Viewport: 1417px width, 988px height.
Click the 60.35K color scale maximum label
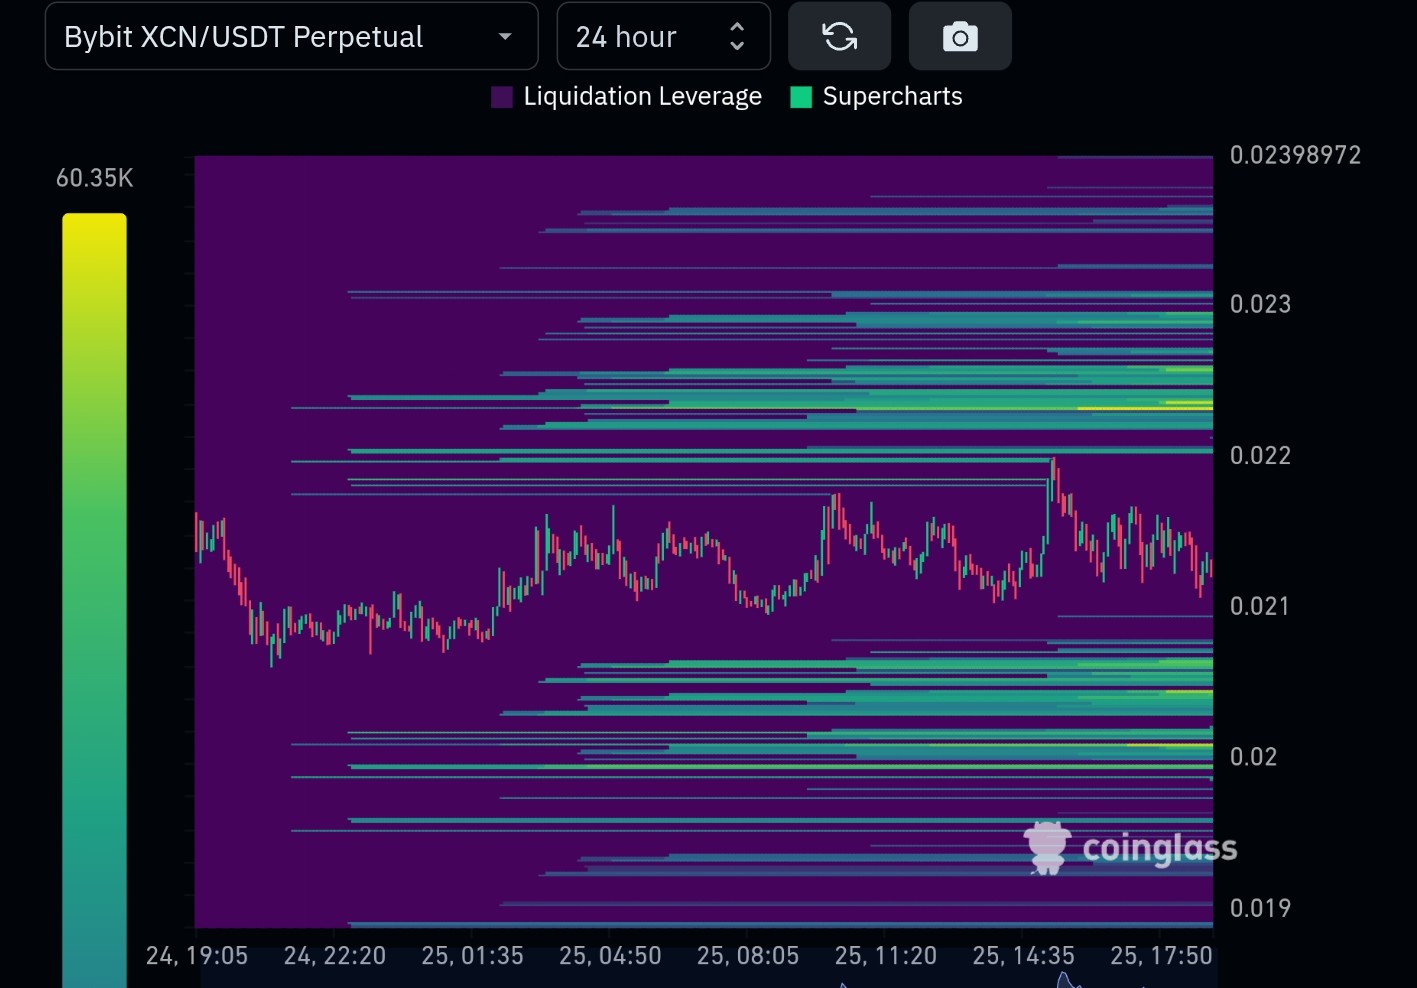(x=95, y=178)
